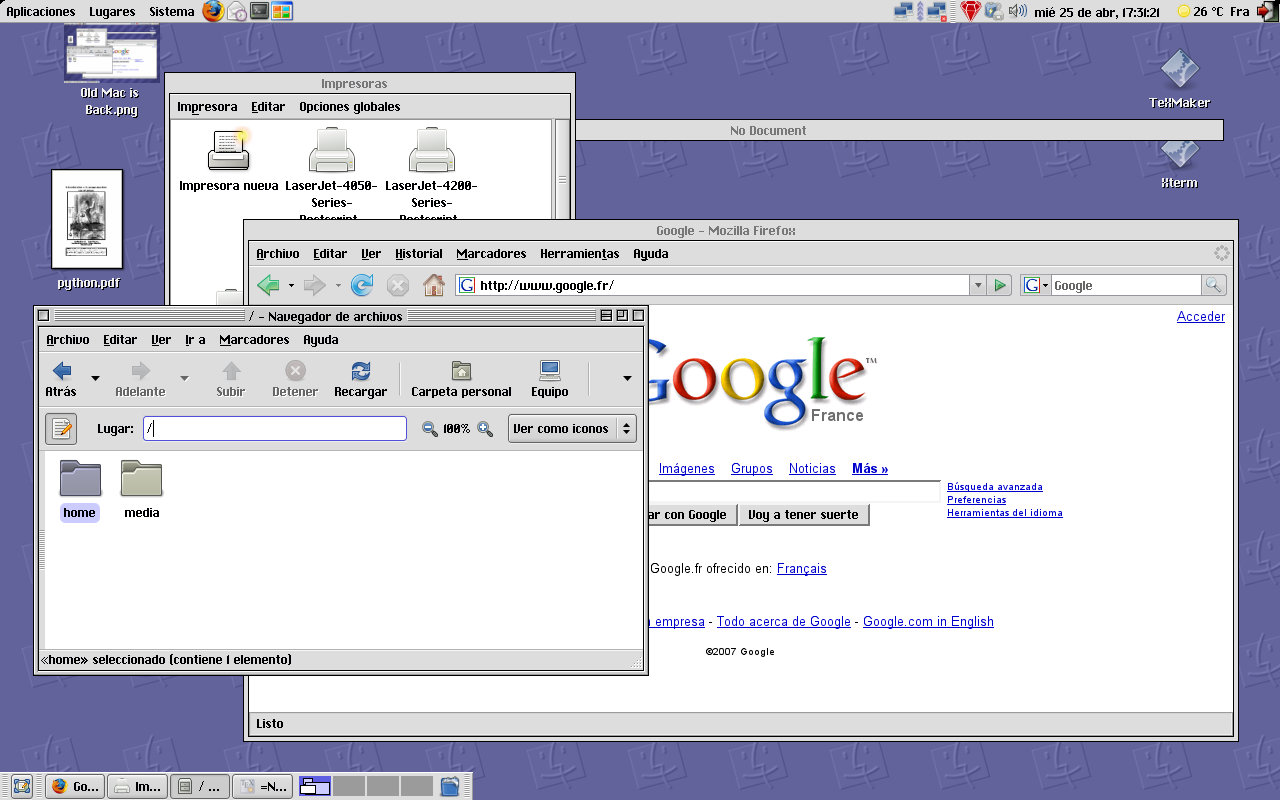This screenshot has height=800, width=1280.
Task: Open Historial menu in Firefox
Action: pos(418,254)
